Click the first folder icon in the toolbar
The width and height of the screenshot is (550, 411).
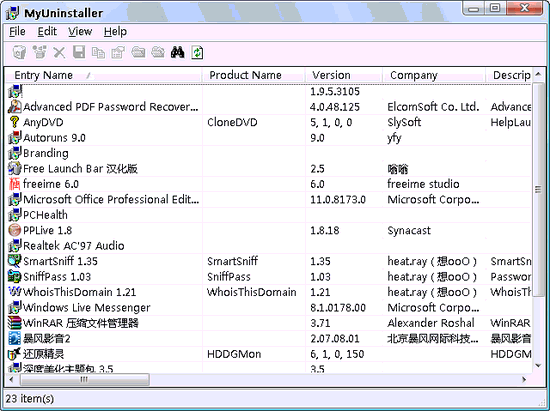(x=138, y=53)
